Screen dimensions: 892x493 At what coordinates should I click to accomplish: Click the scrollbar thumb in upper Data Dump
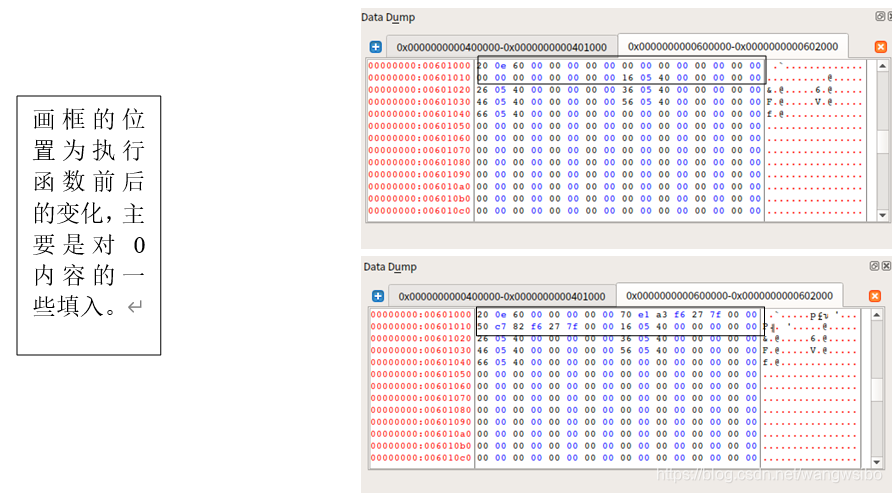(x=882, y=140)
